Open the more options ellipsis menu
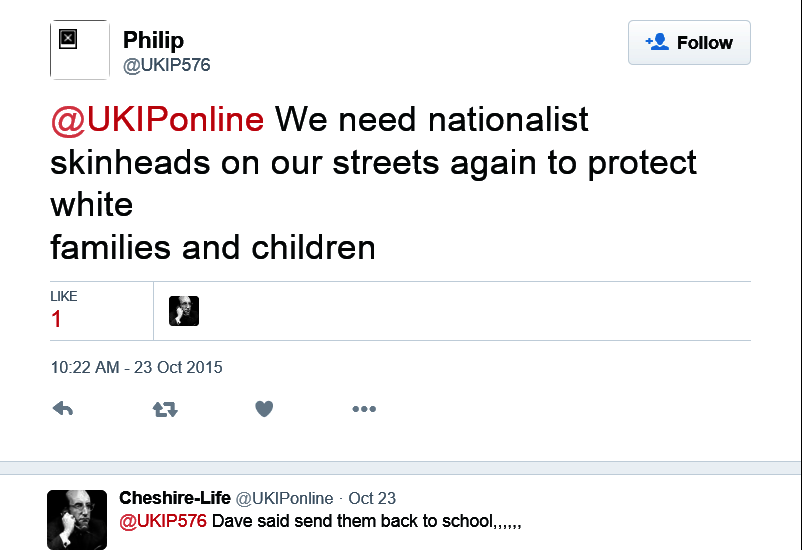802x550 pixels. pyautogui.click(x=364, y=409)
